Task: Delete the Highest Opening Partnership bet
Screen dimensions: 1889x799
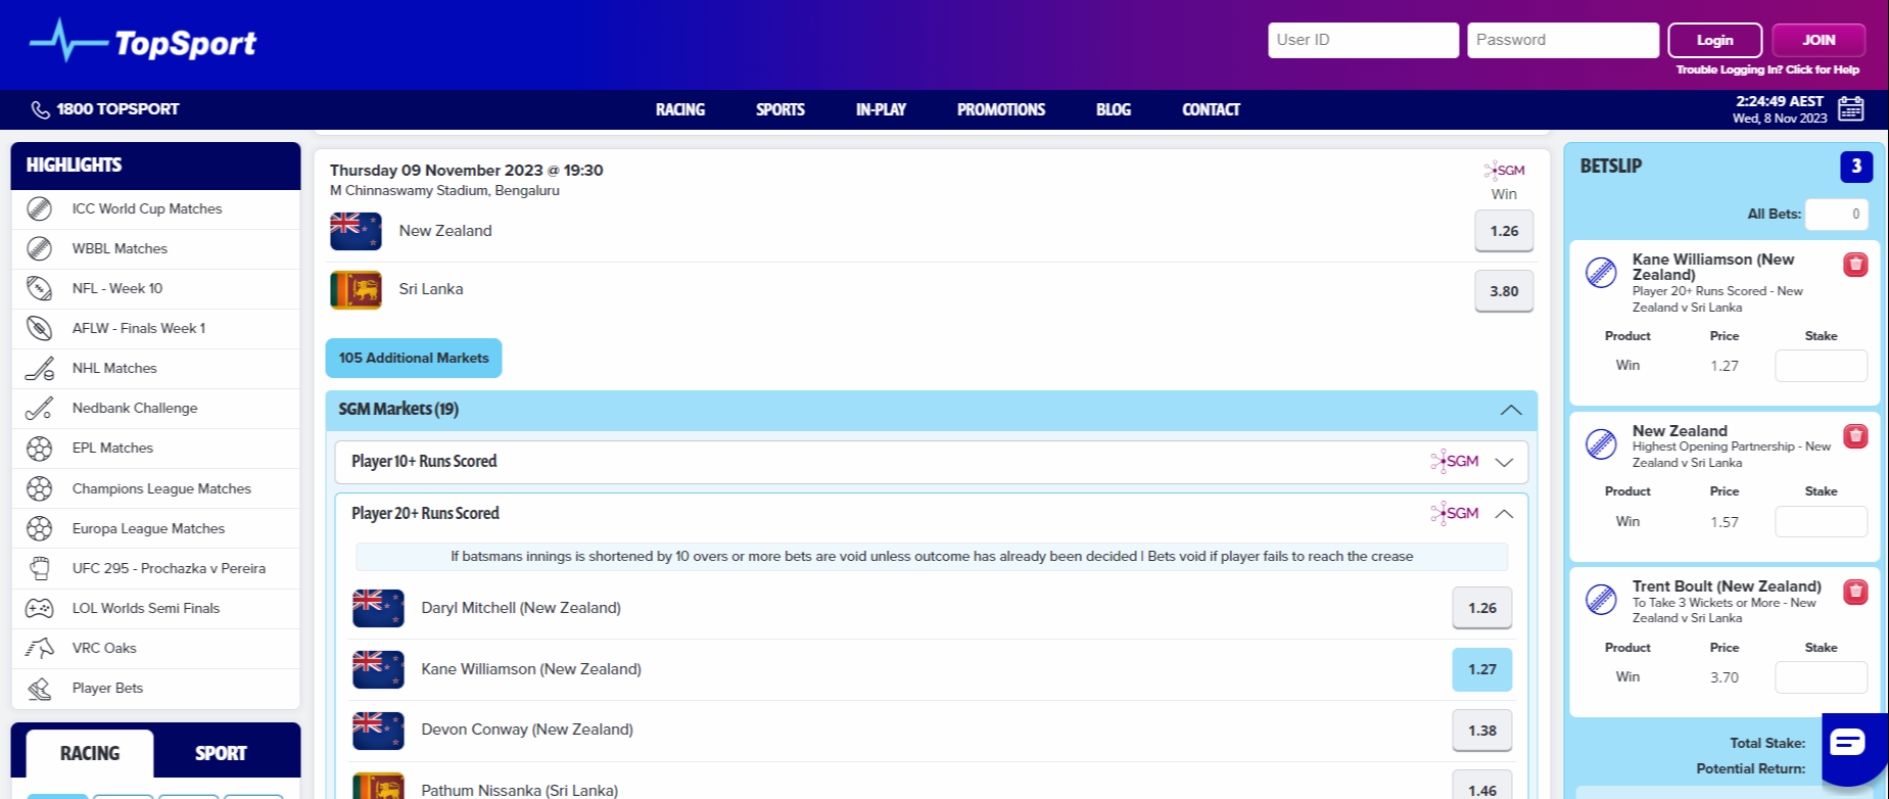Action: (1856, 436)
